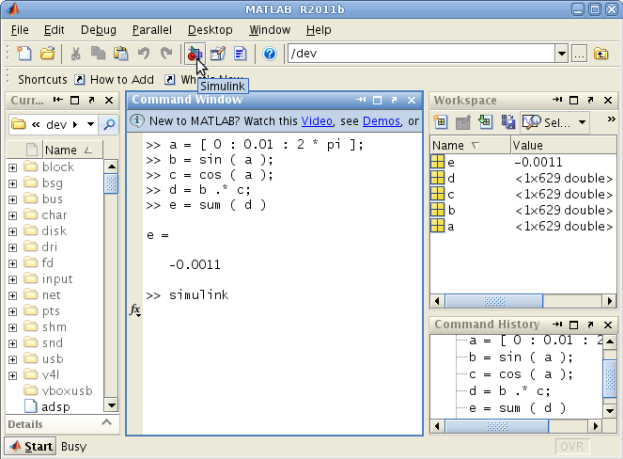
Task: Minimize the Current Folder panel
Action: point(58,100)
